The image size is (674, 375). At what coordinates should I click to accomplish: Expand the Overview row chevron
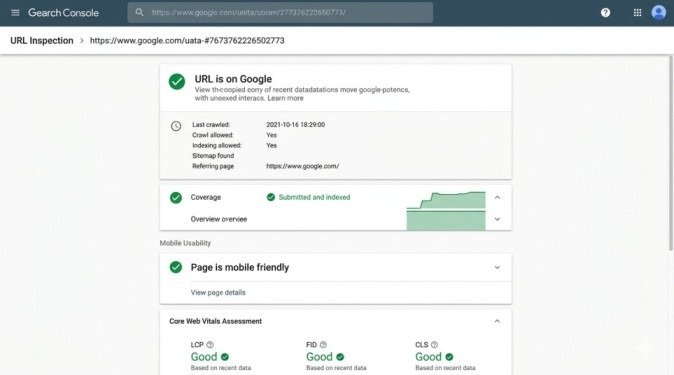coord(497,219)
